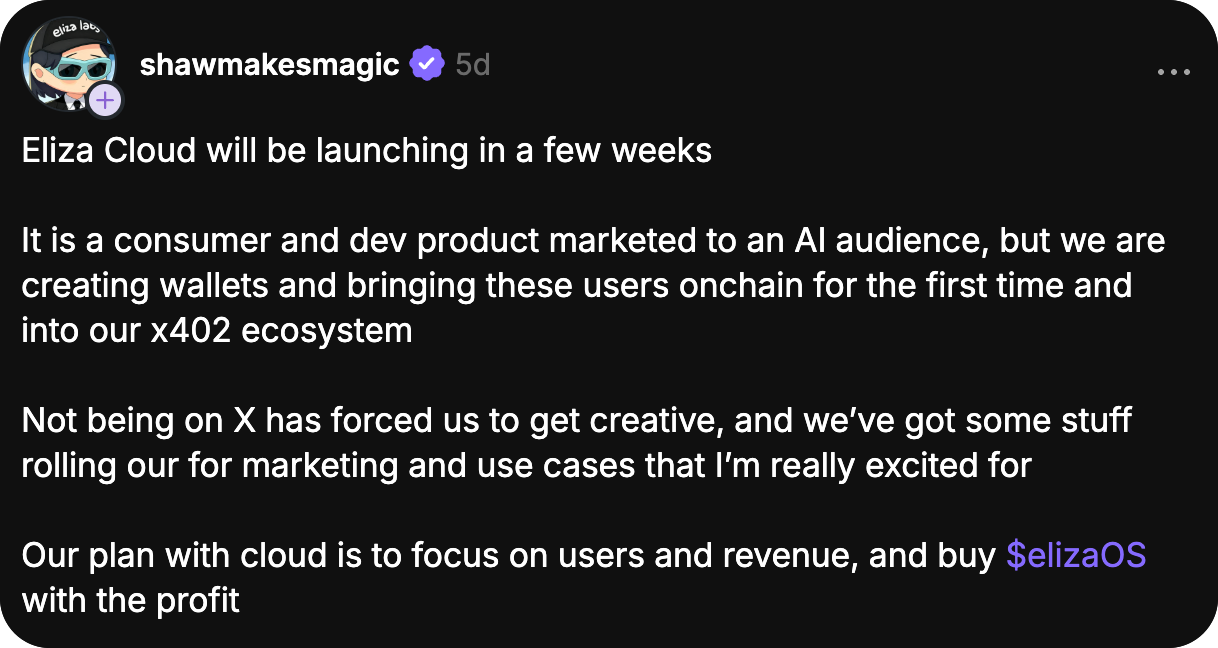This screenshot has width=1218, height=648.
Task: Click the line "into our x402 ecosystem"
Action: (x=217, y=331)
